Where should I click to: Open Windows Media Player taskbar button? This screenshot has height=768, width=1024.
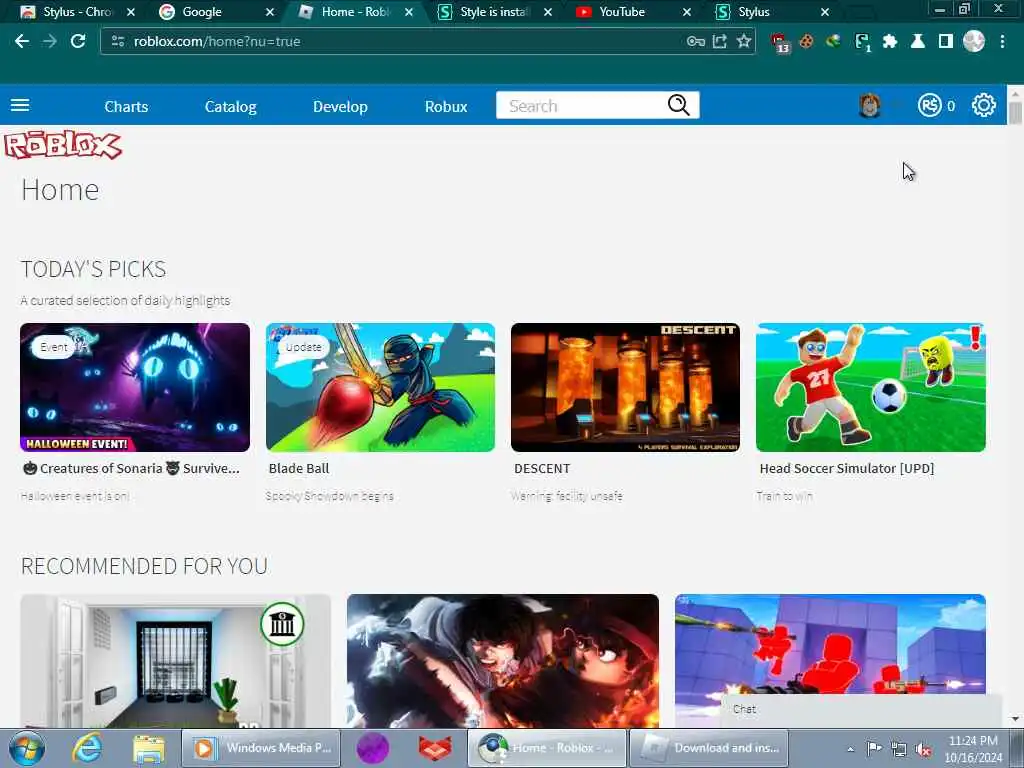(261, 748)
